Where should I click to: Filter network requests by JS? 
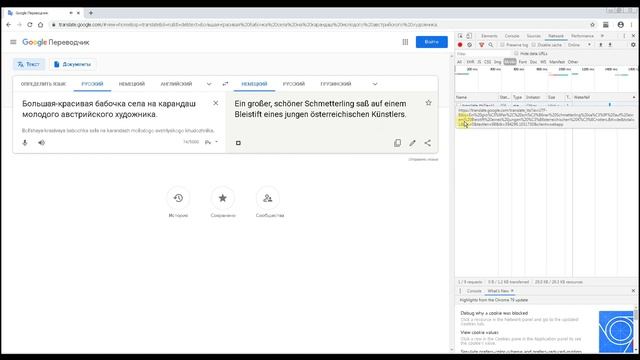479,62
